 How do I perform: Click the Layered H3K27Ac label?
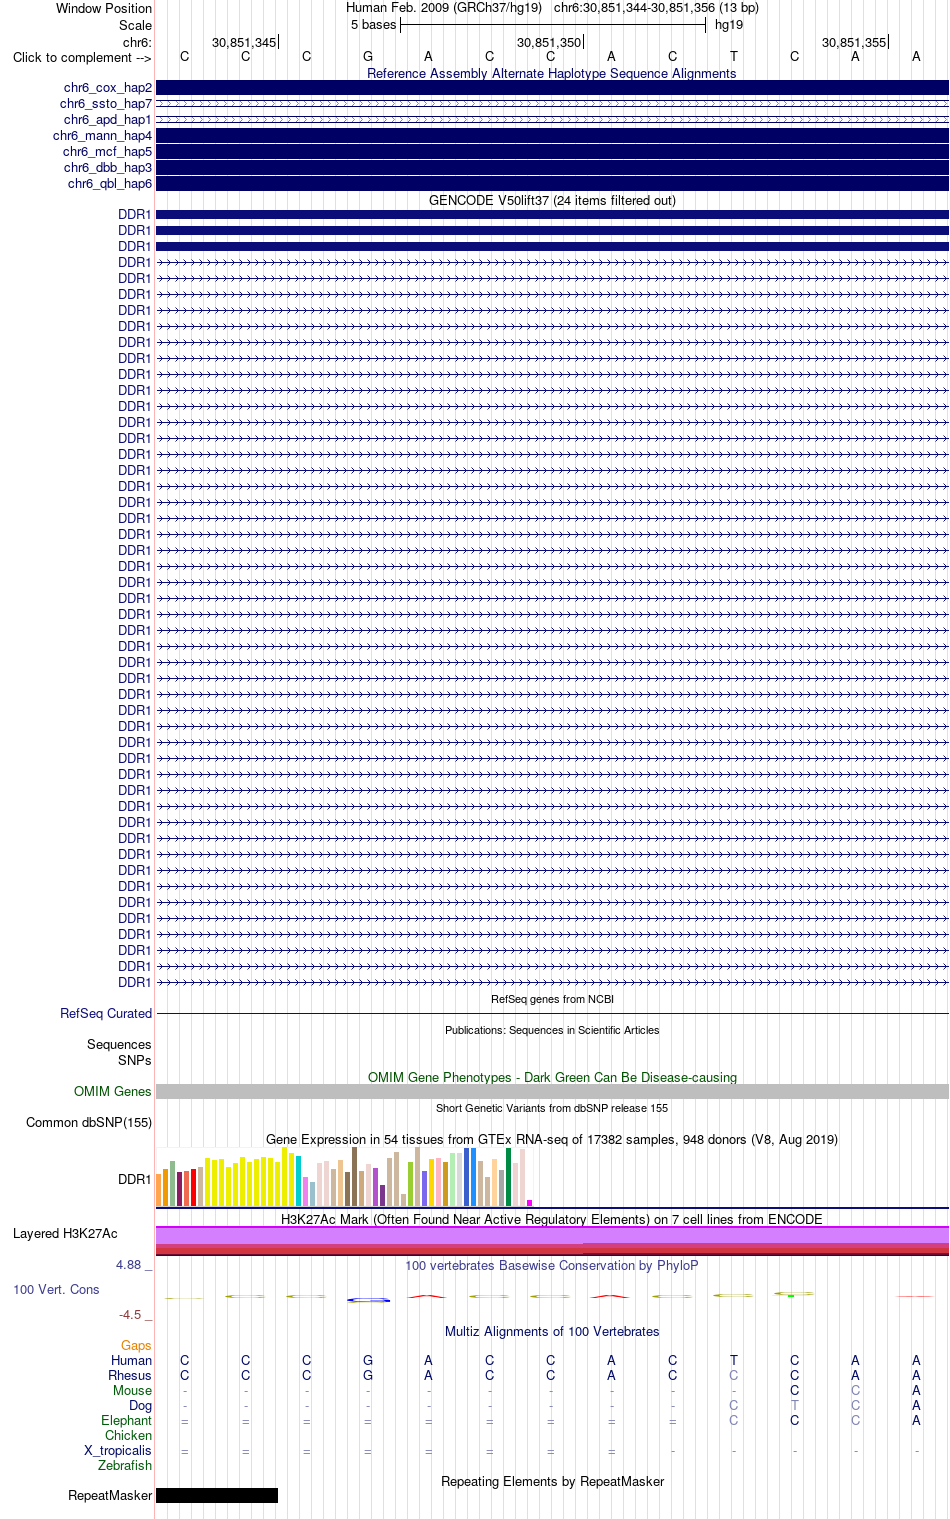65,1233
